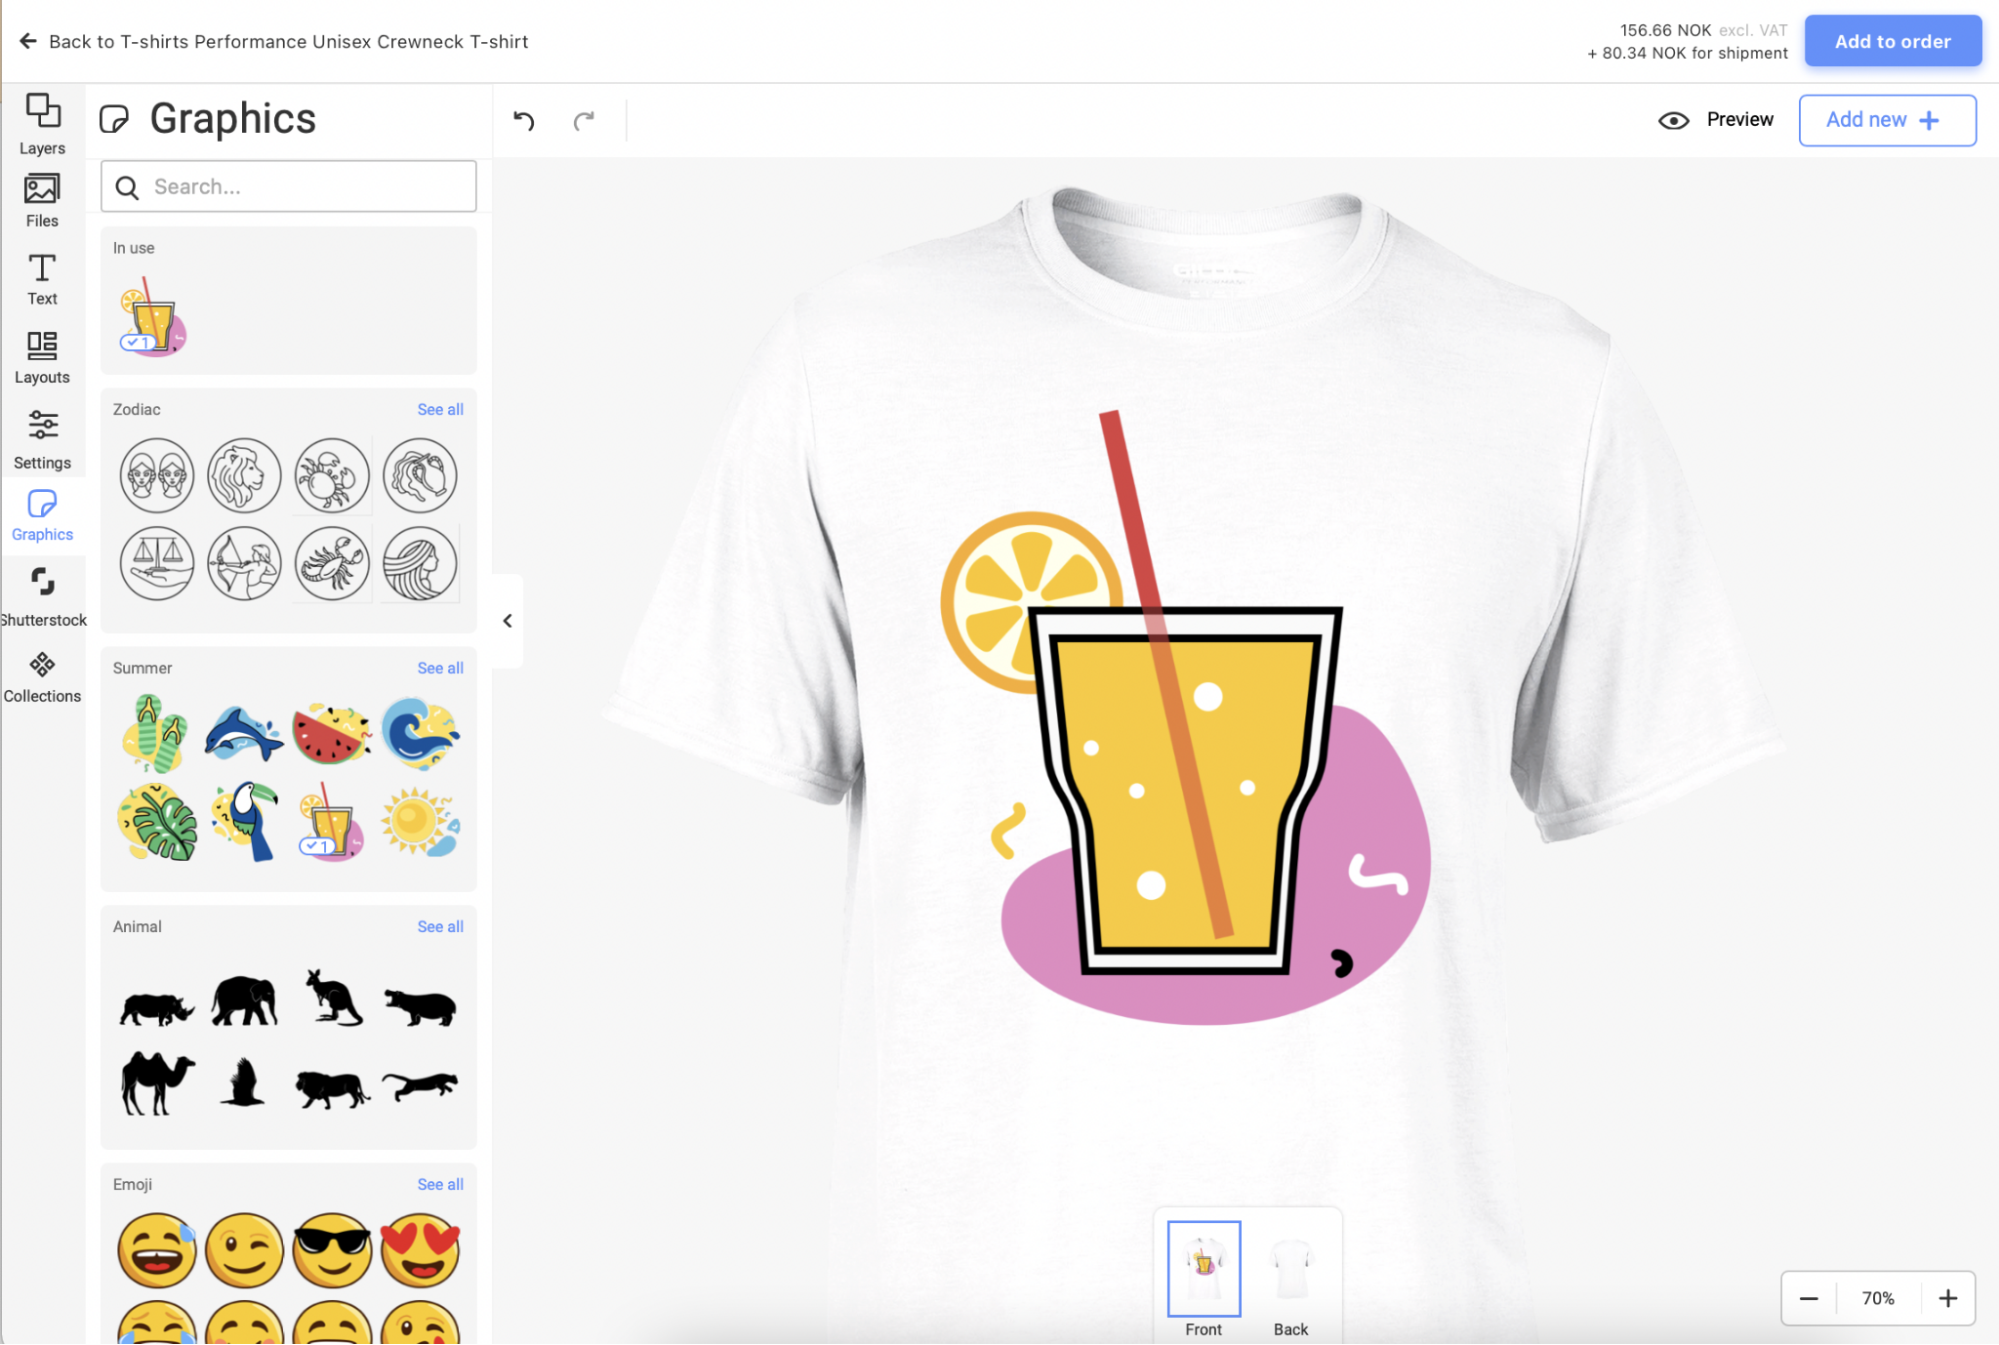Click the undo arrow button

click(x=525, y=120)
